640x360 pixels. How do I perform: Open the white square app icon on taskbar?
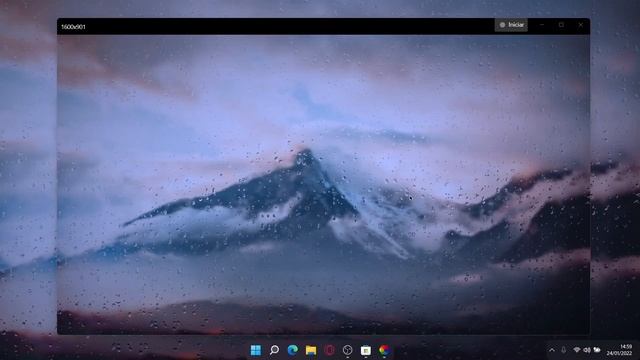click(x=366, y=350)
